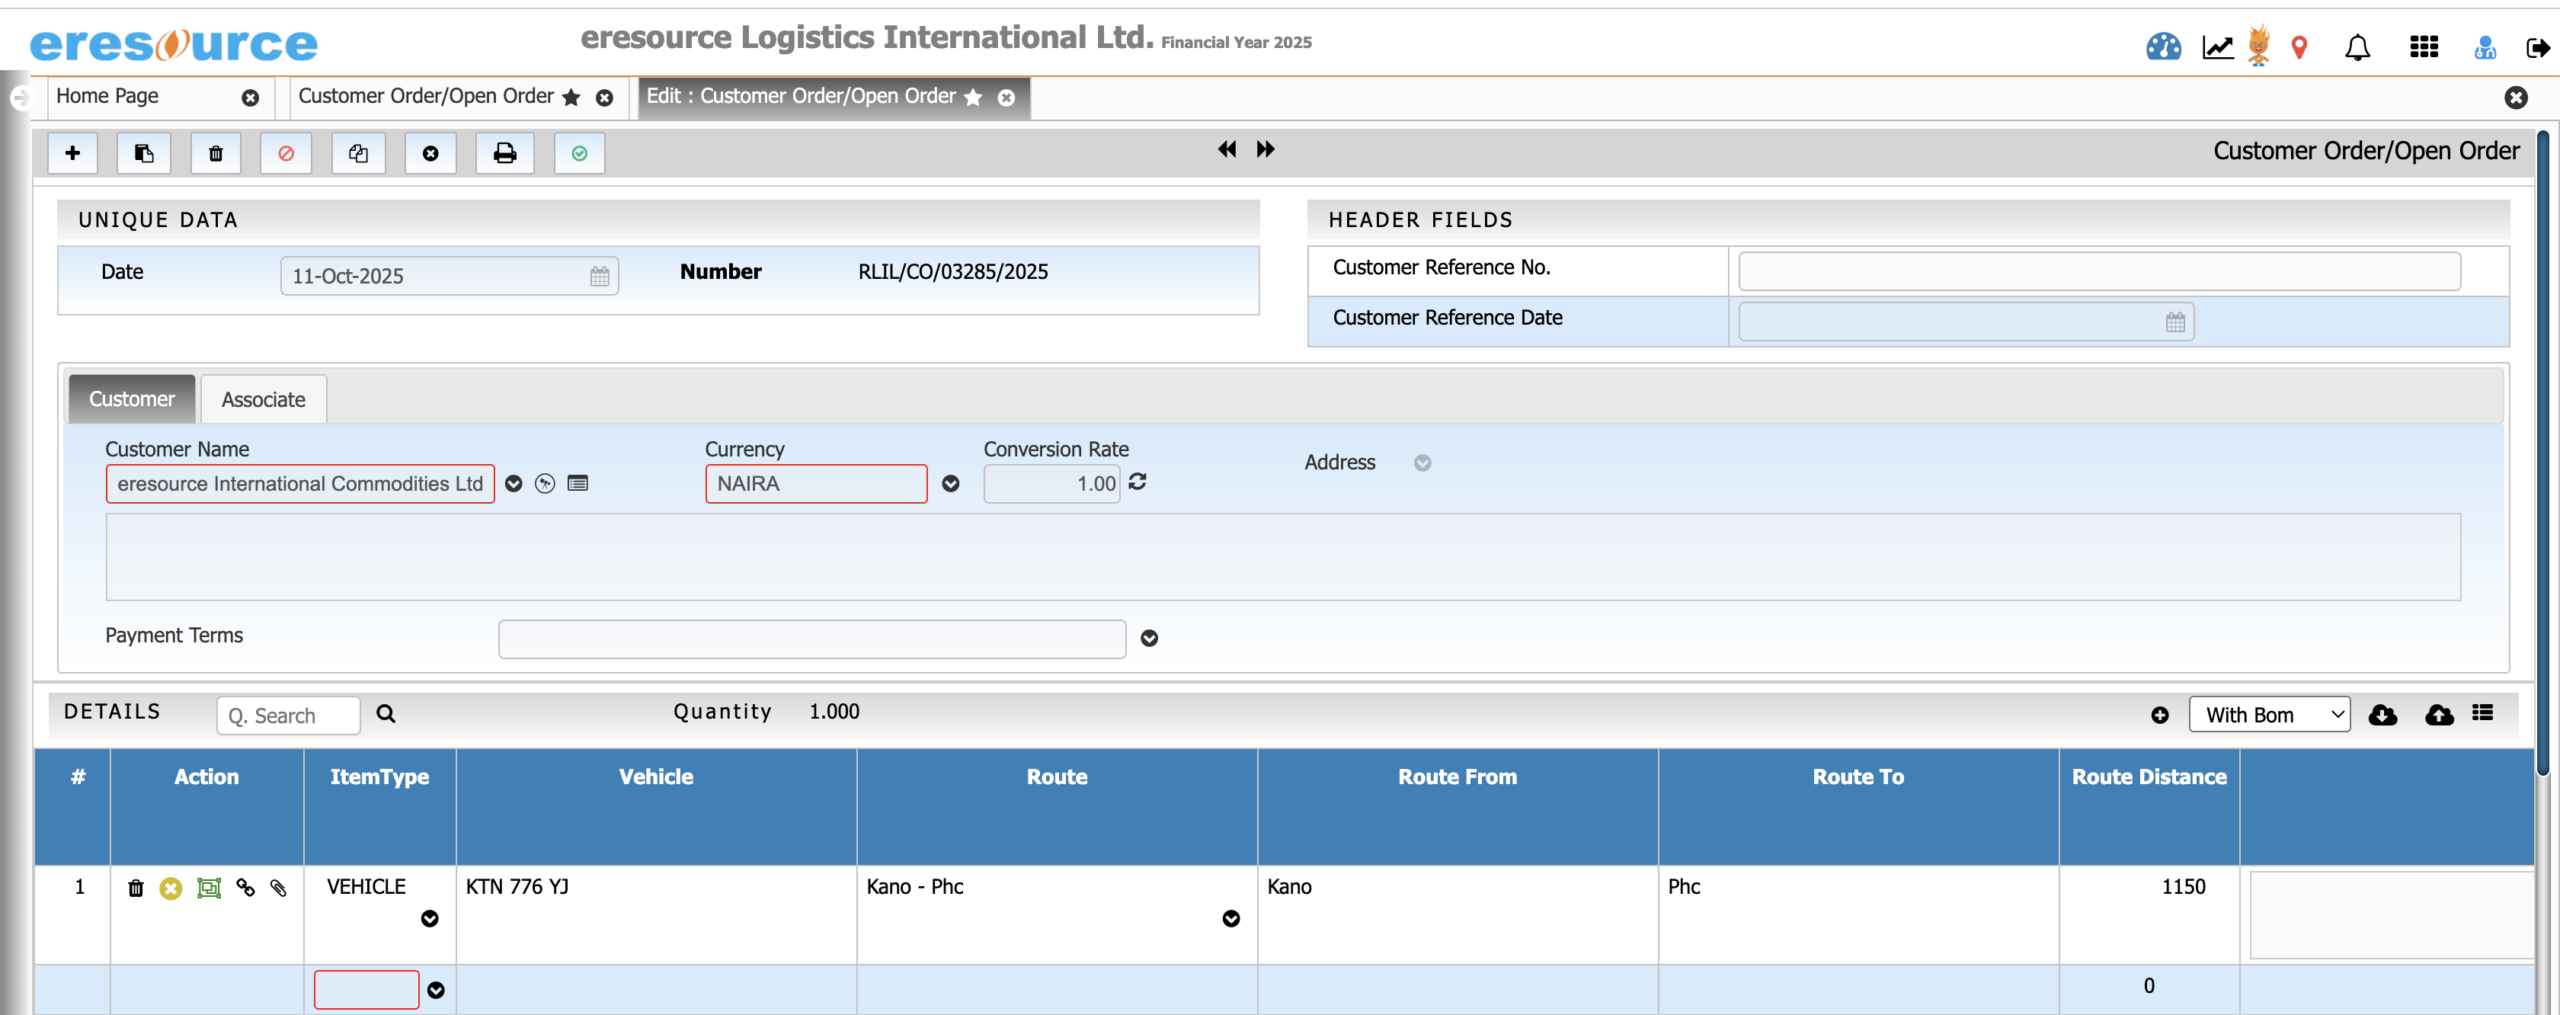The width and height of the screenshot is (2560, 1015).
Task: Expand the Address section arrow
Action: [1422, 463]
